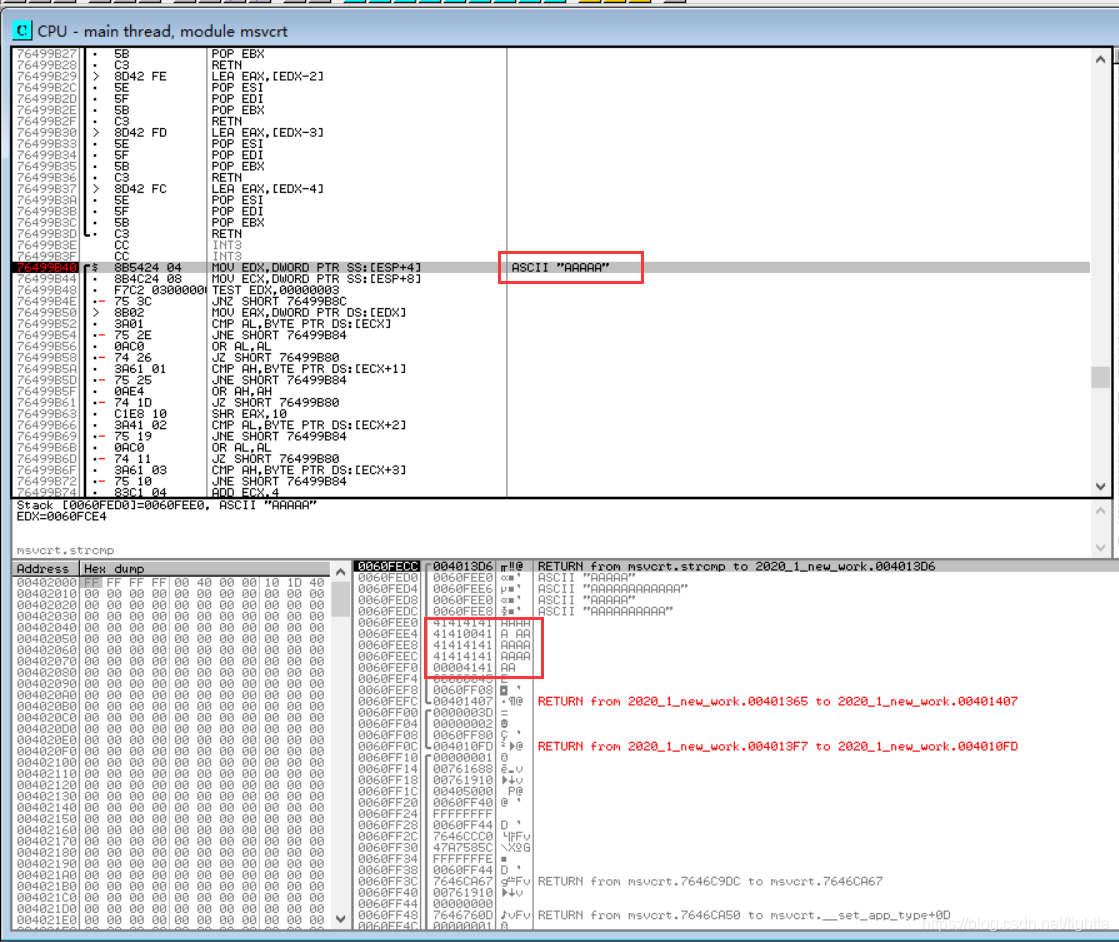1119x942 pixels.
Task: Click stack comment ASCII "AAAAAAAAAA"
Action: (x=605, y=612)
